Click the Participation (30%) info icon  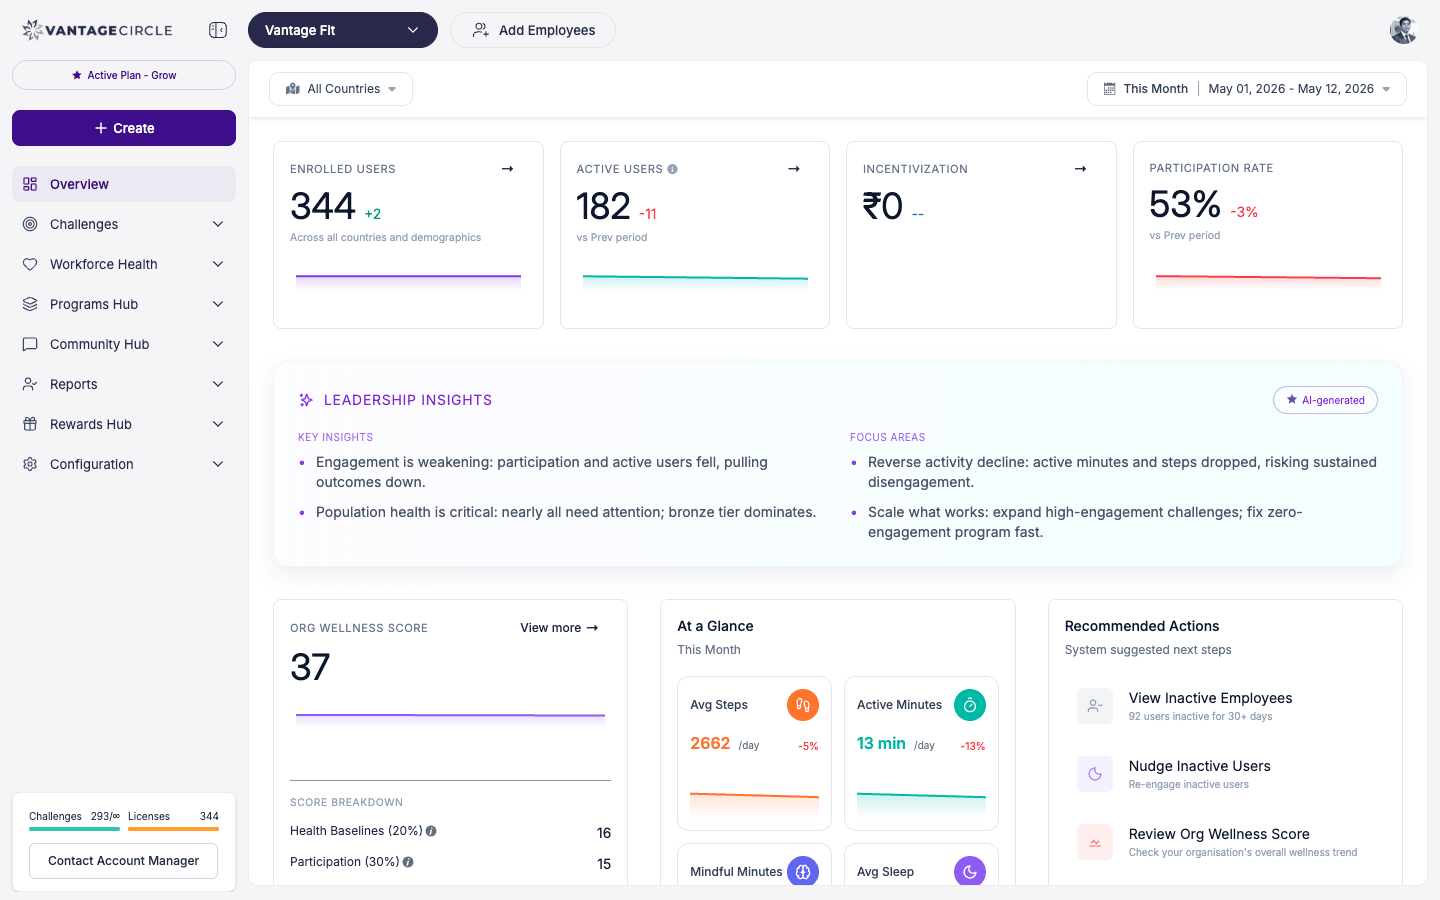point(408,862)
